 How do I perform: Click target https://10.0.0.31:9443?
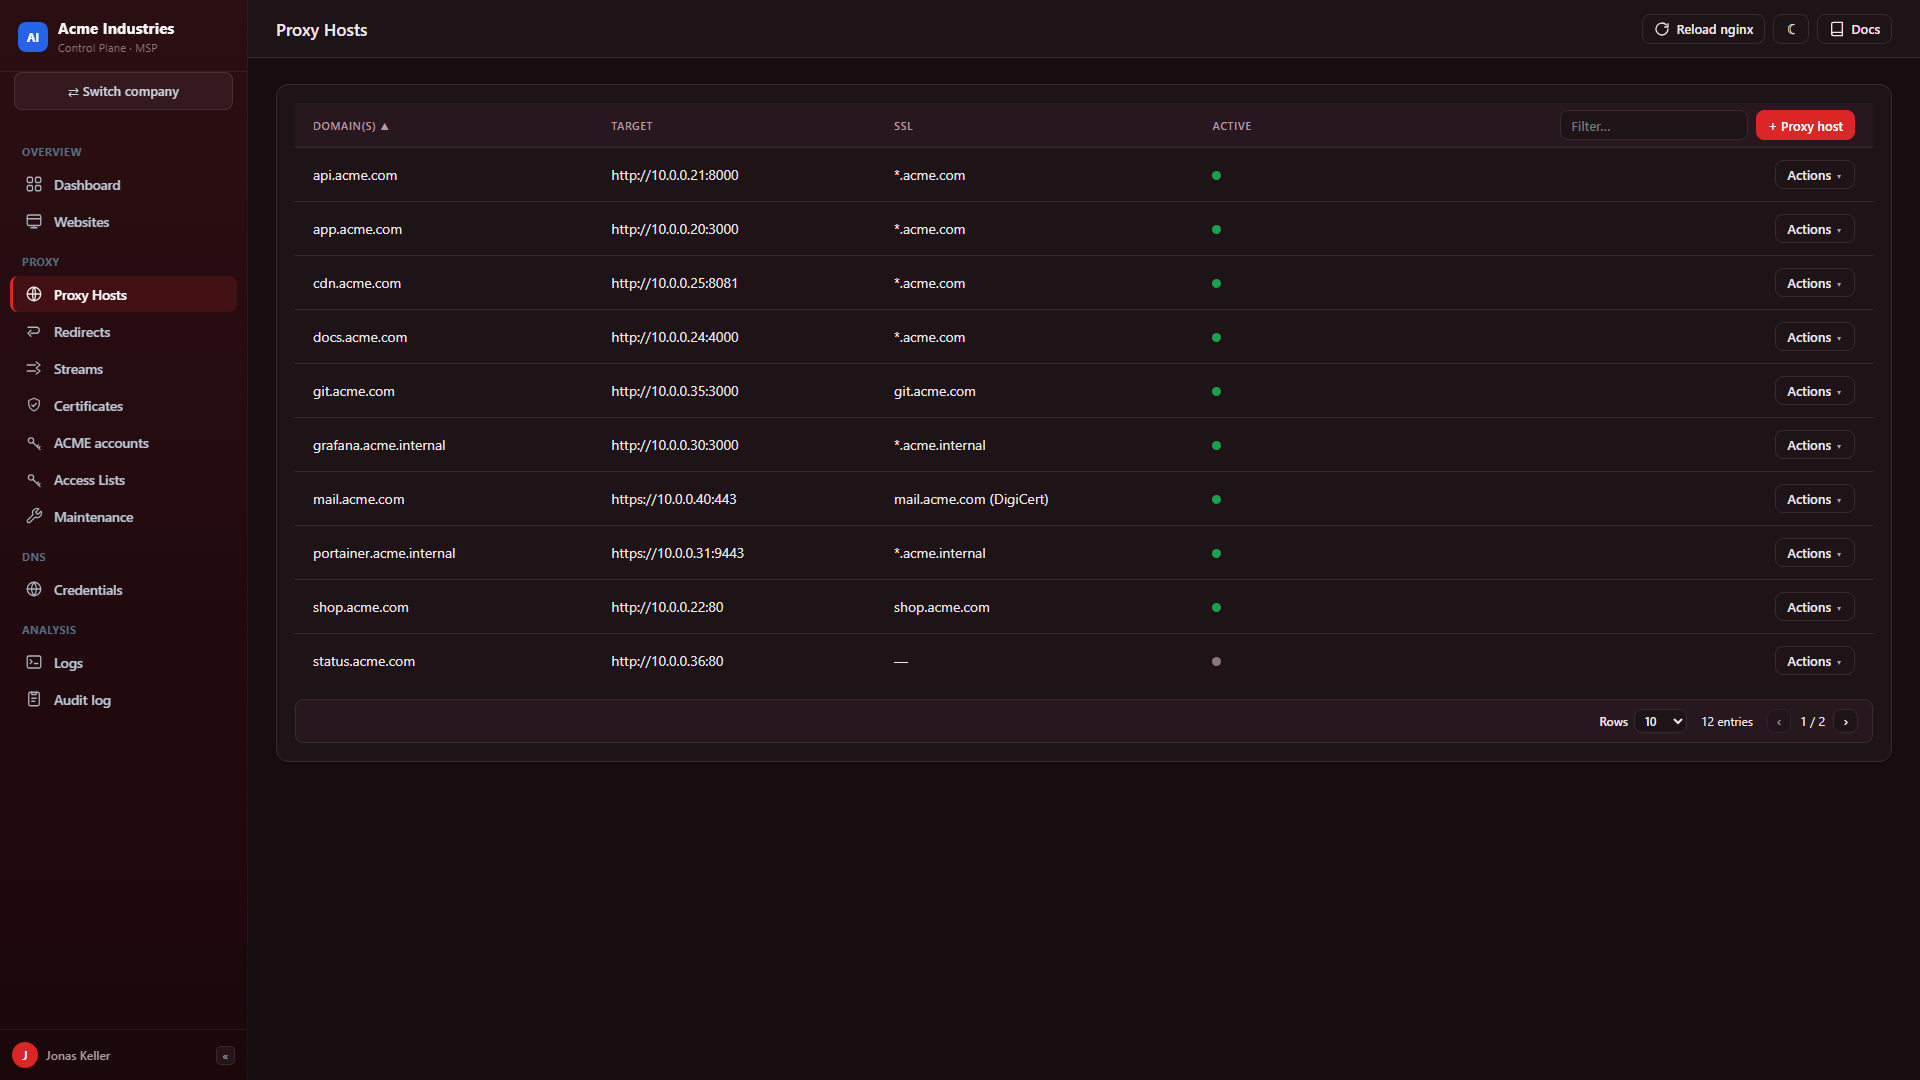pyautogui.click(x=678, y=553)
